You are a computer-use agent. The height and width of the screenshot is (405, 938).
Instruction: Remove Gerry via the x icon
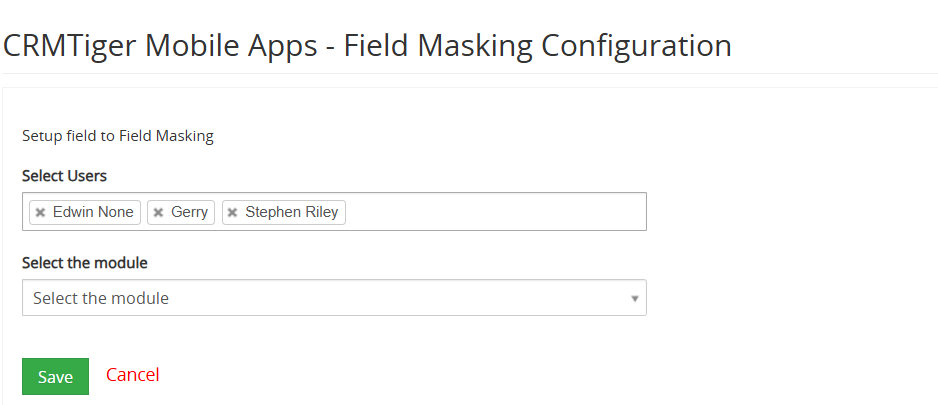[159, 212]
